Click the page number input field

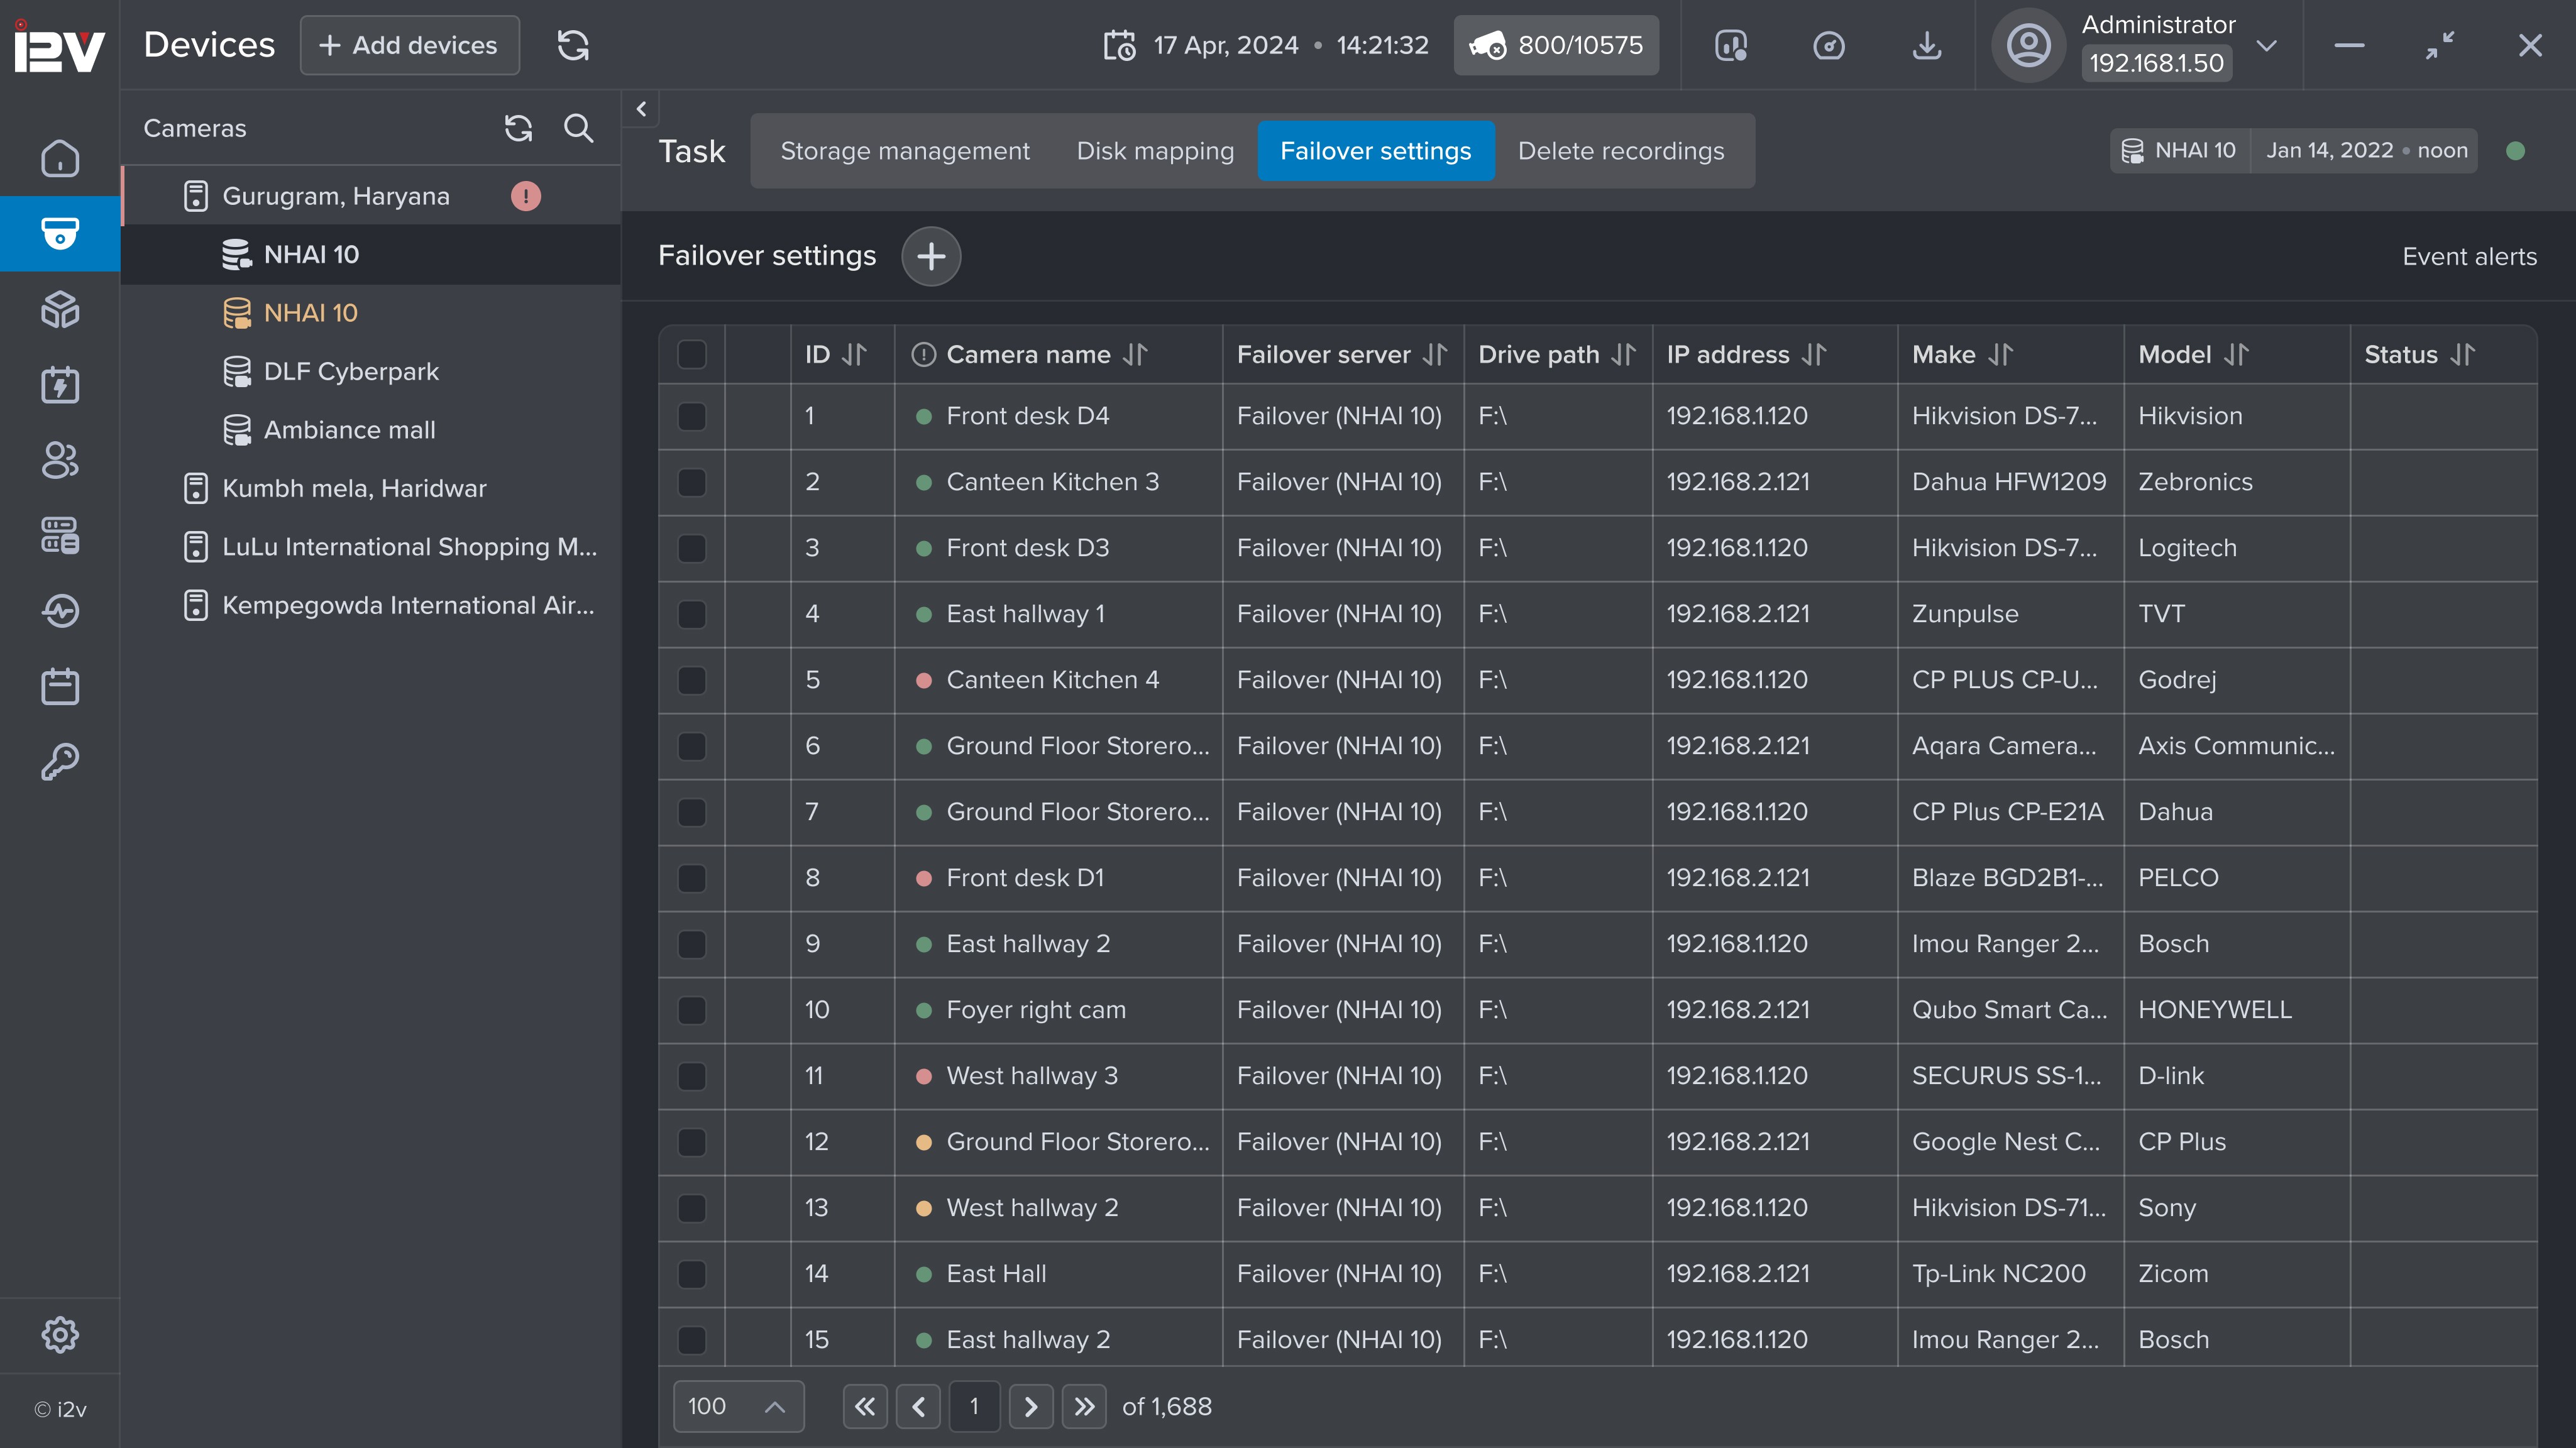click(x=974, y=1406)
